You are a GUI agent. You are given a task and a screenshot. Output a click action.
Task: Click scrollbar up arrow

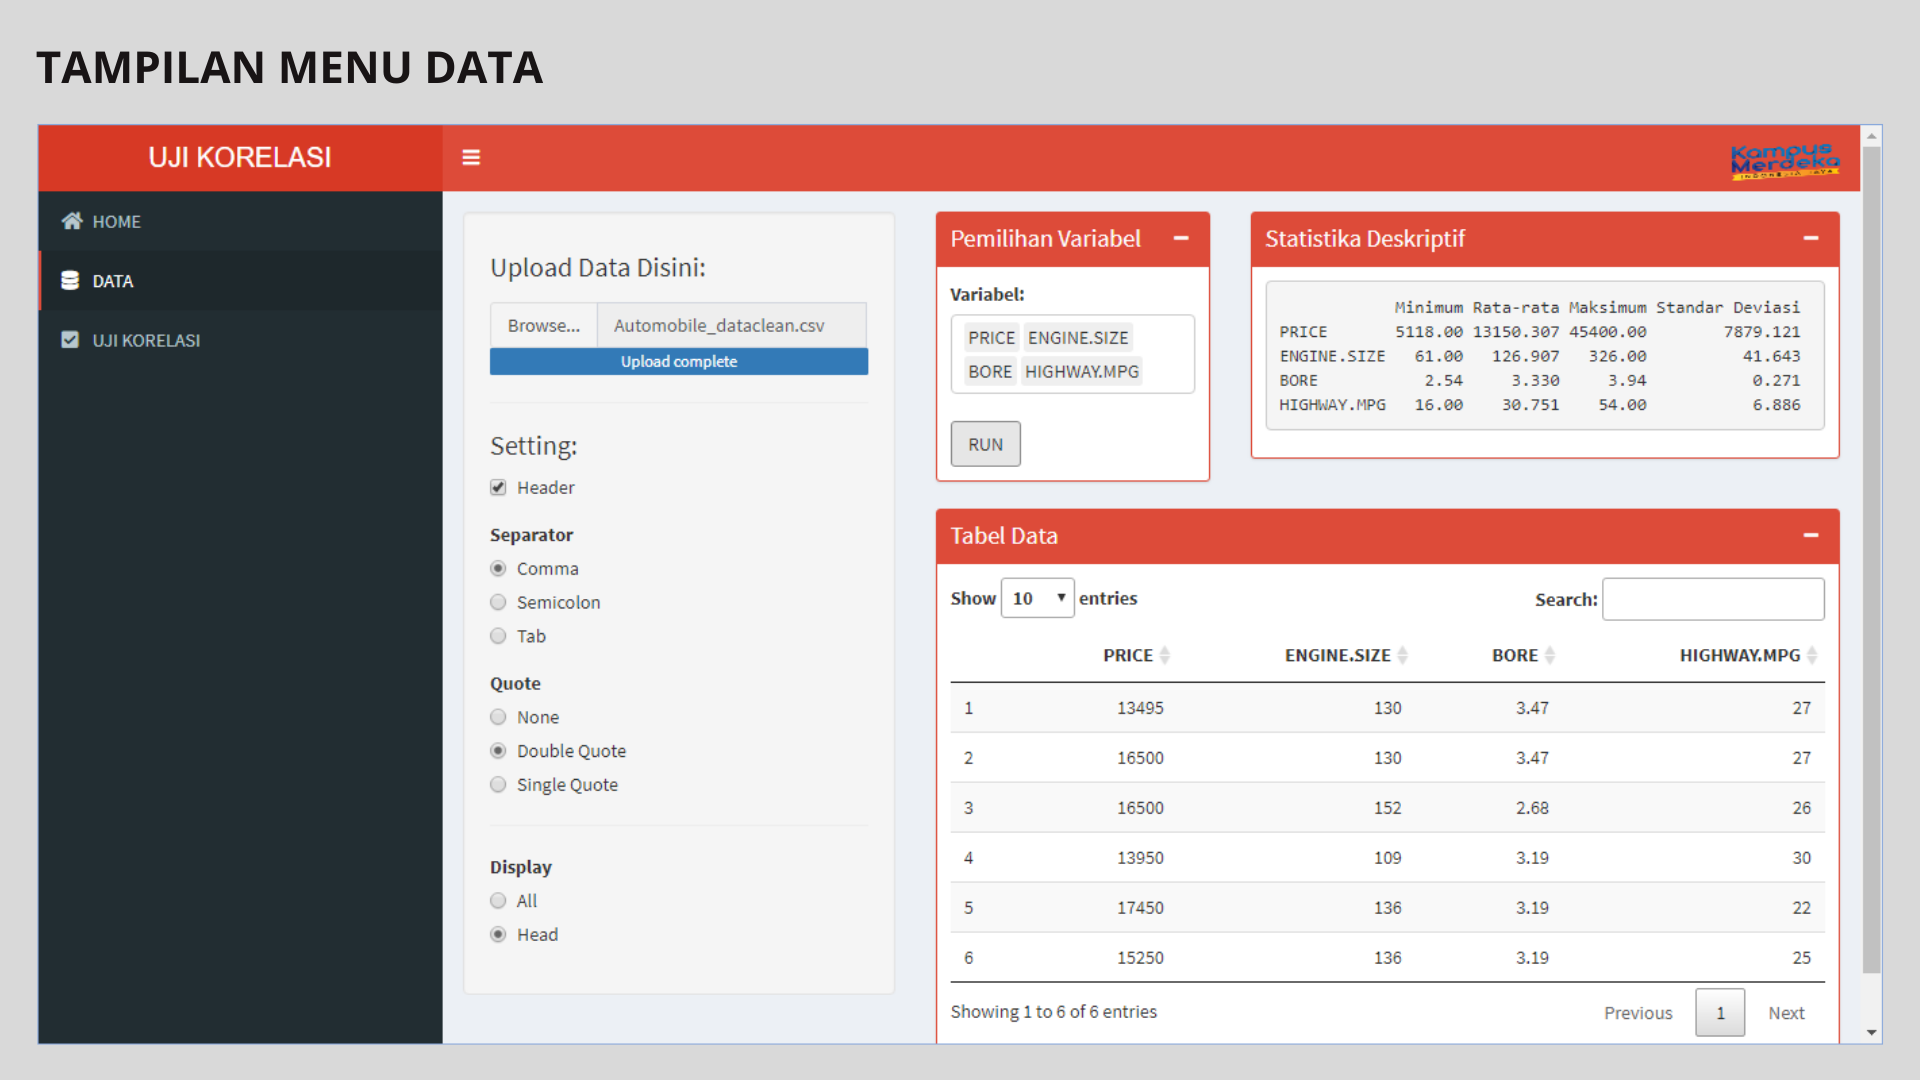point(1872,135)
